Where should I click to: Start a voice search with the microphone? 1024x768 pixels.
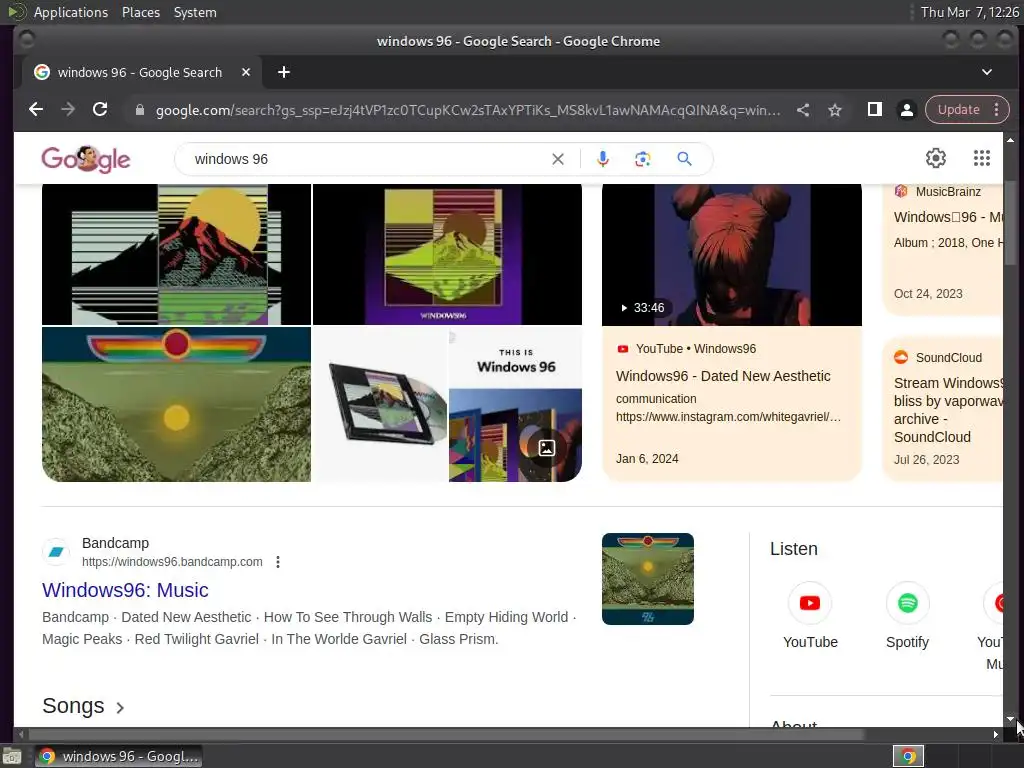point(603,159)
